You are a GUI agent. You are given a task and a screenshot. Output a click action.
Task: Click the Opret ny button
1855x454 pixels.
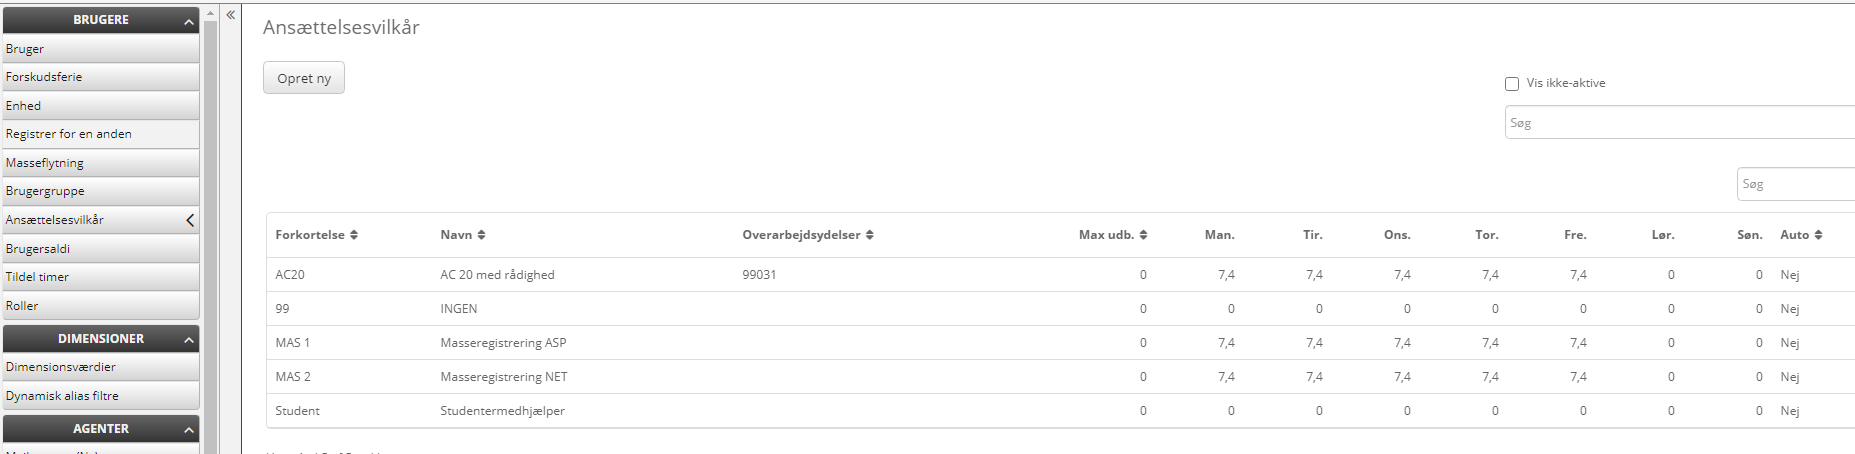coord(304,78)
